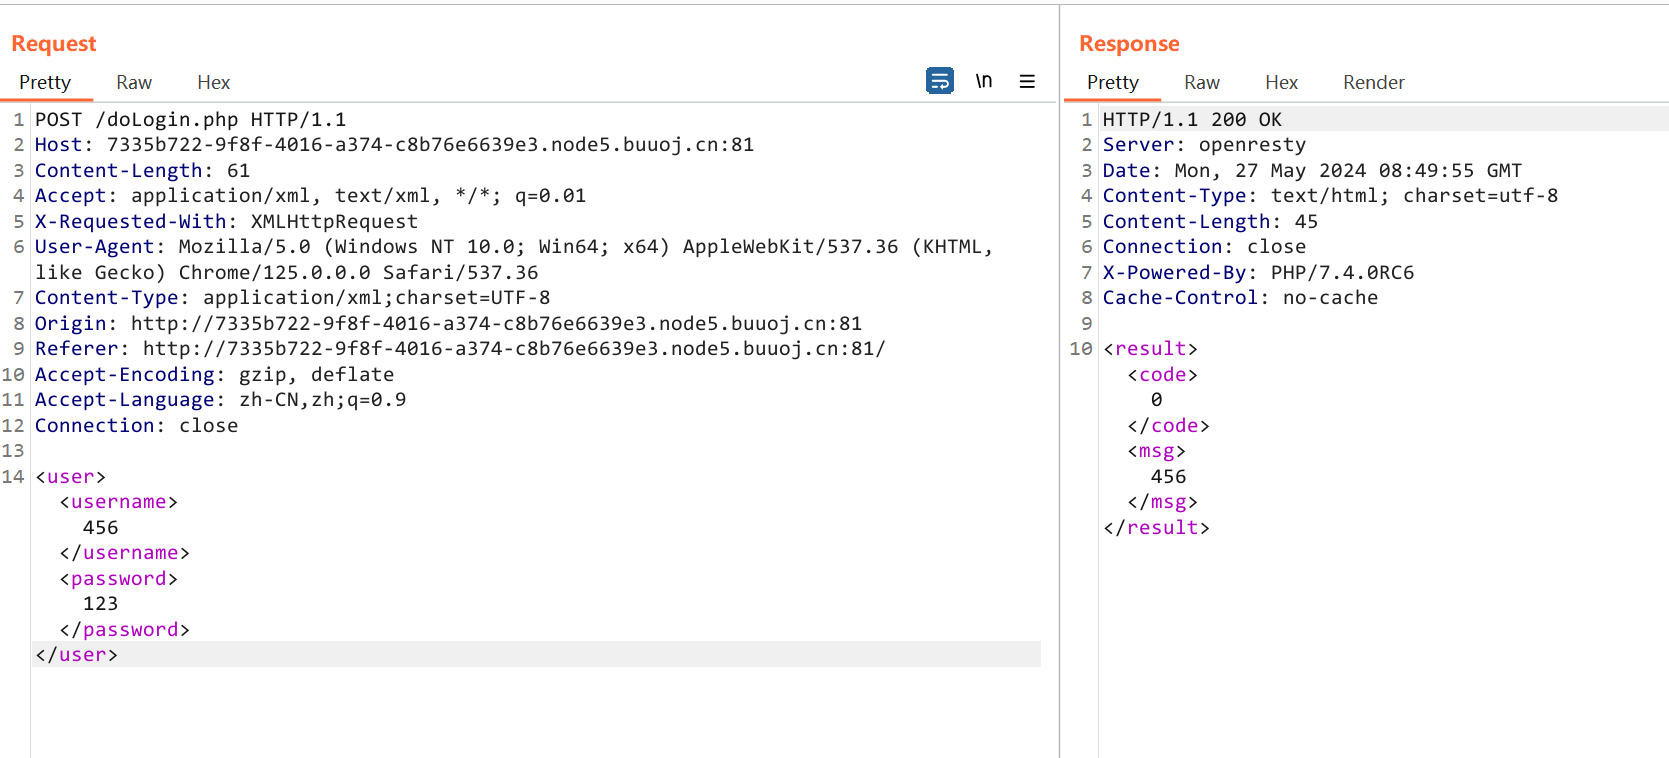Click the Response panel title
This screenshot has width=1669, height=758.
[1129, 43]
